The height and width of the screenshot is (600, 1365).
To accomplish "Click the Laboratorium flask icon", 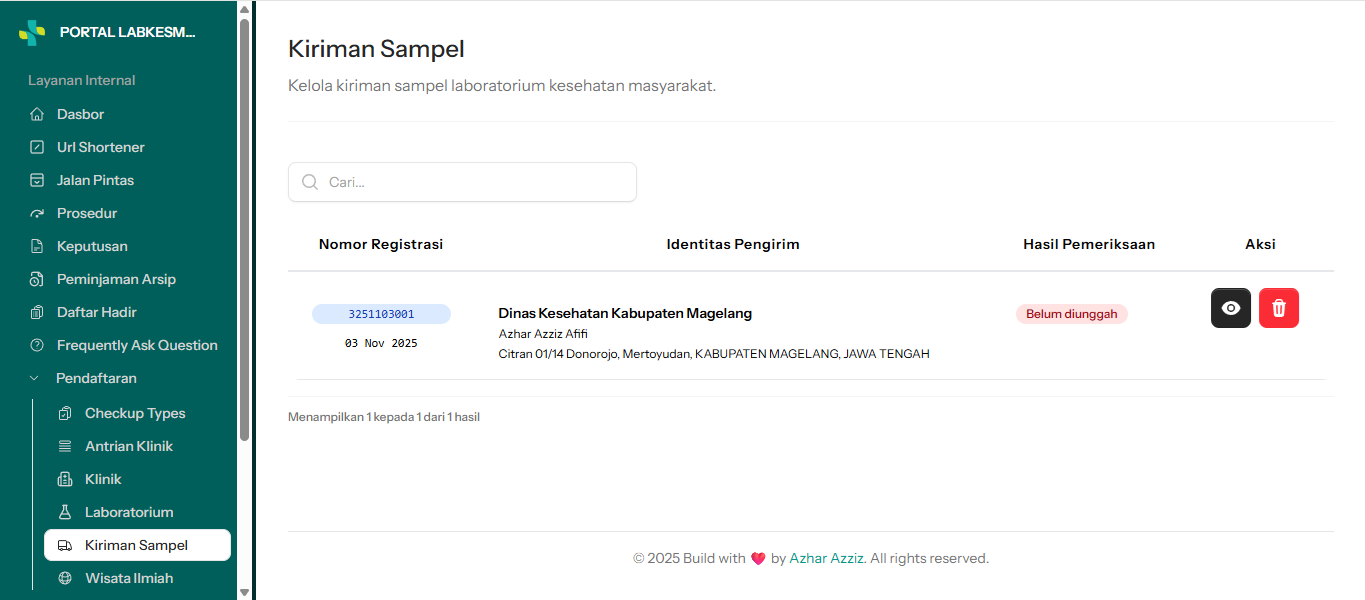I will pos(65,512).
